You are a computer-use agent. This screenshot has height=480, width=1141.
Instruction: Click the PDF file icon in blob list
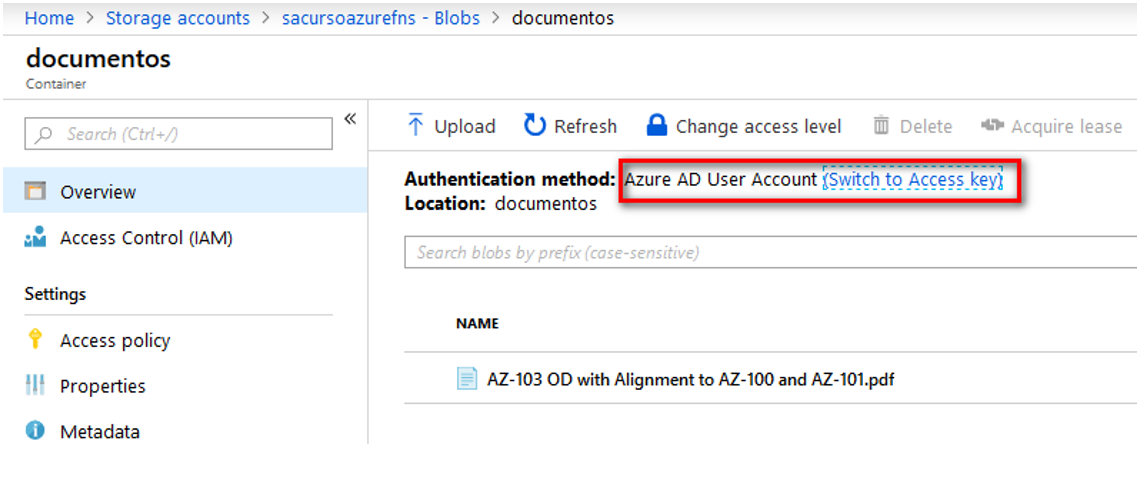point(466,378)
